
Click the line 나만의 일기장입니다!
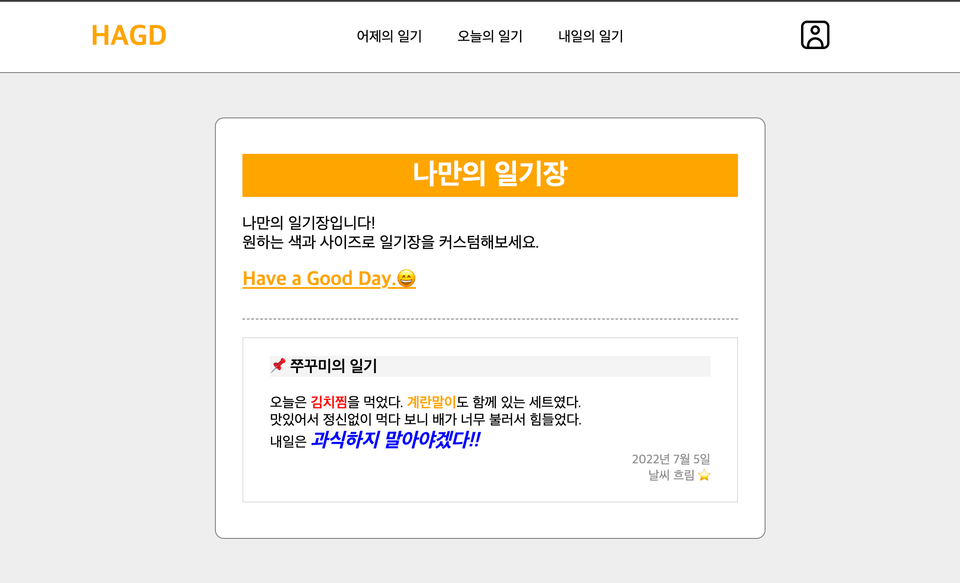(309, 223)
